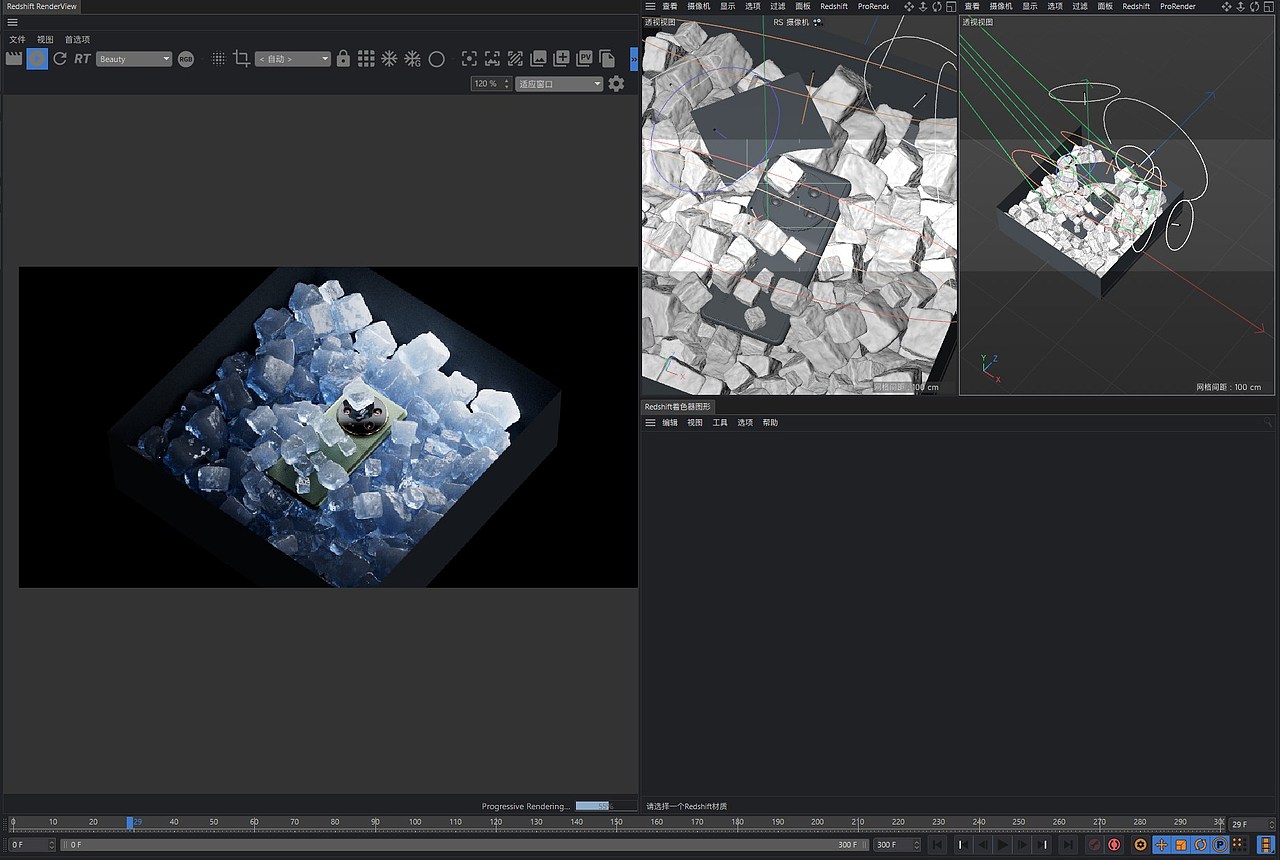Open the 首选项 menu in RenderView

point(77,39)
